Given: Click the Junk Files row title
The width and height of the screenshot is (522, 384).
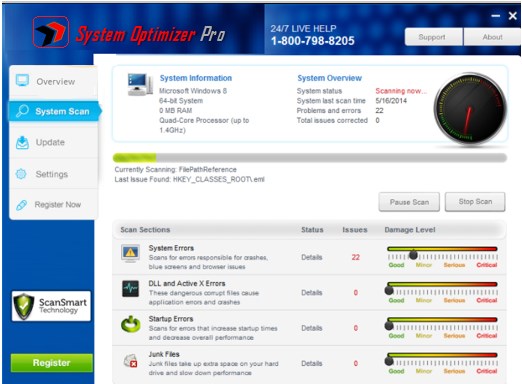Looking at the screenshot, I should 164,354.
